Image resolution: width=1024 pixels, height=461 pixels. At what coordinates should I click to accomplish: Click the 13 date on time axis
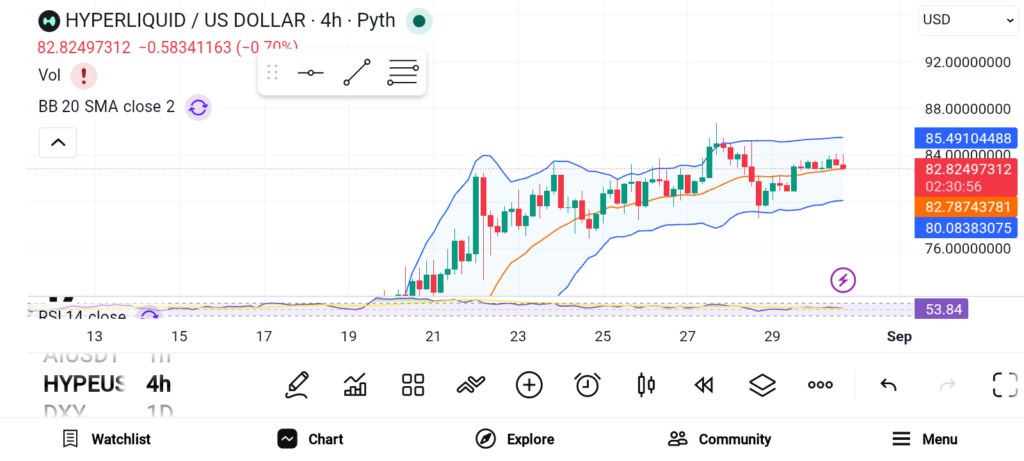(95, 337)
